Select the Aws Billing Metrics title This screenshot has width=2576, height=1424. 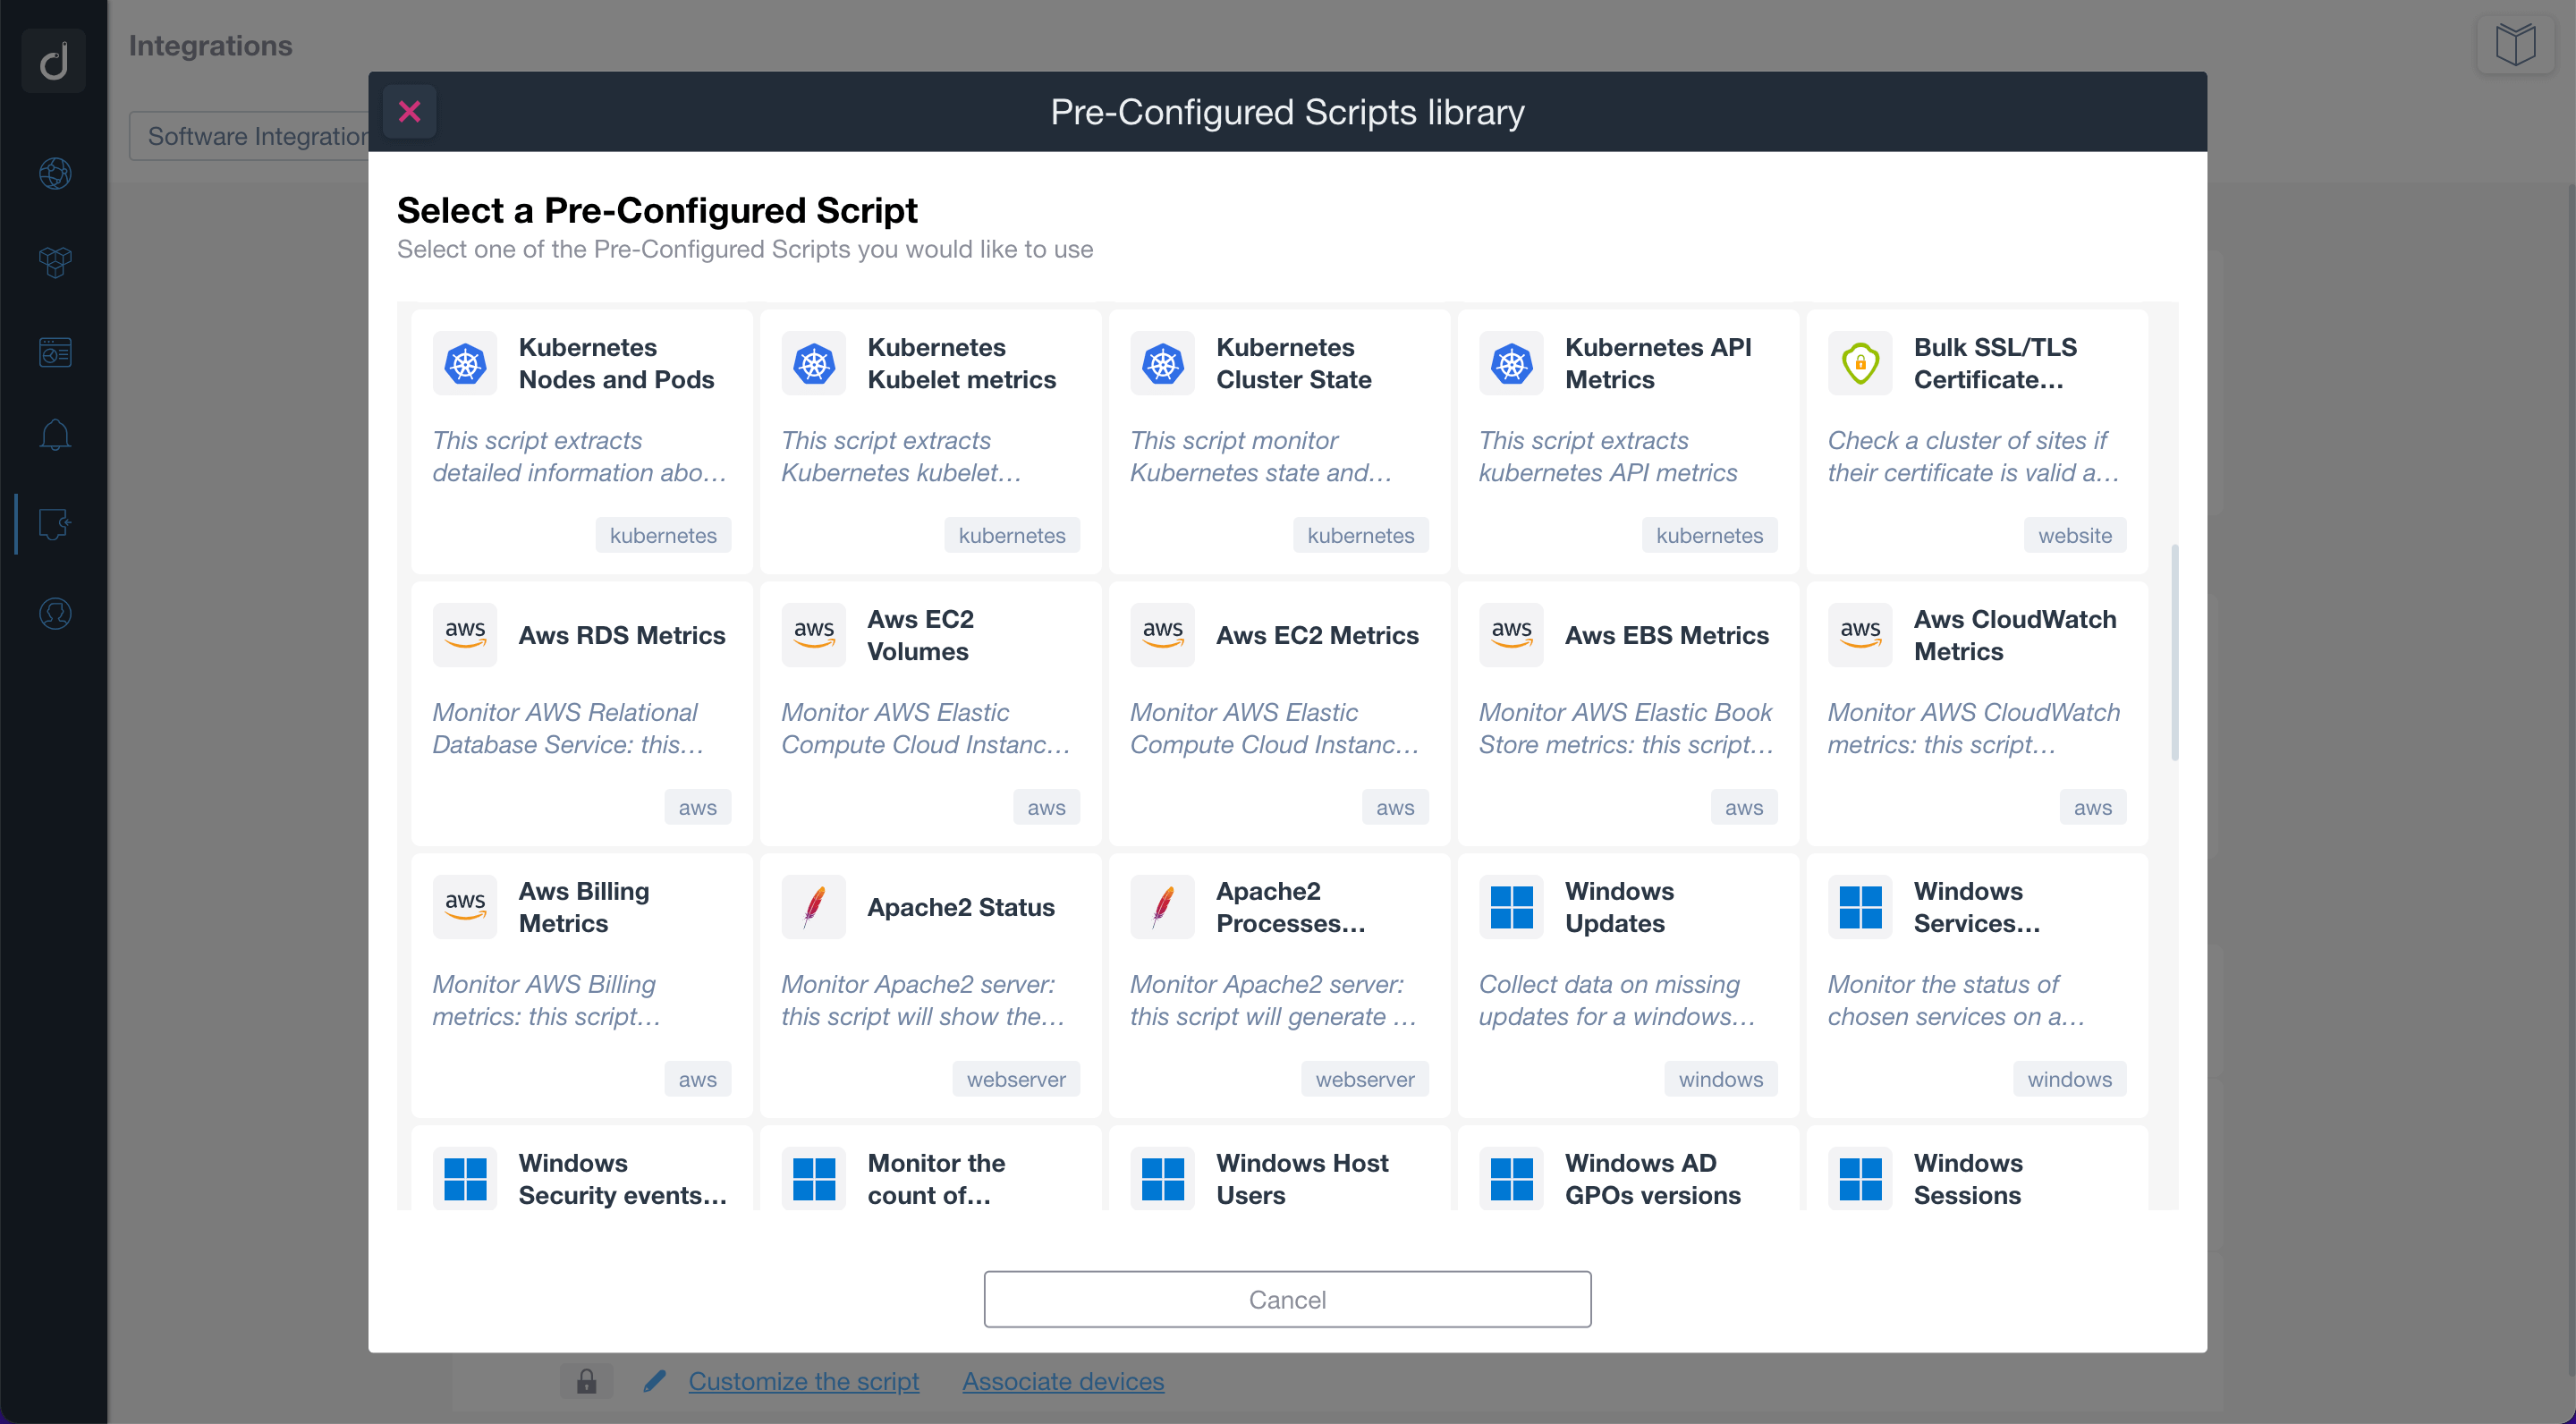(584, 907)
